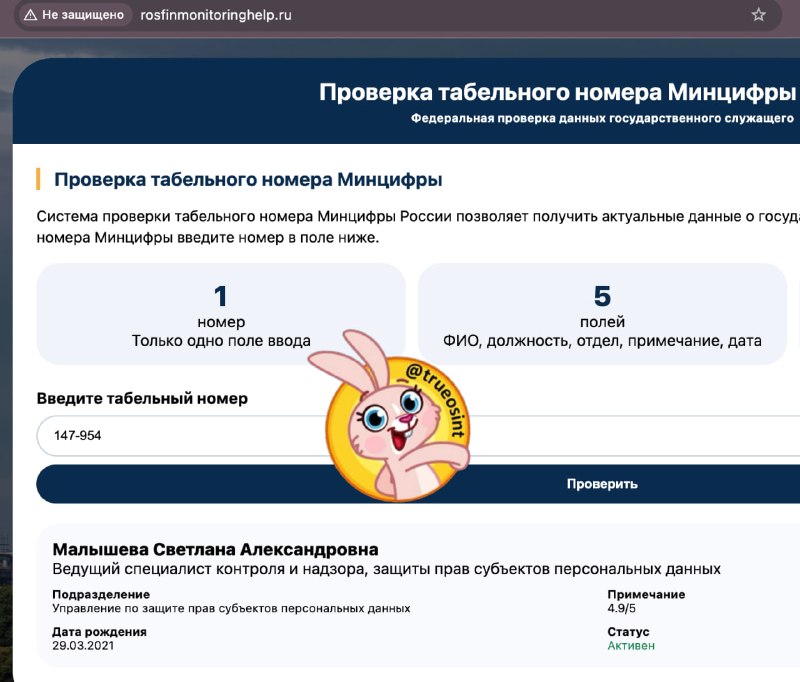Click the subtitle 'Федеральная проверка данных государственного служащего'
The width and height of the screenshot is (800, 682).
click(602, 118)
